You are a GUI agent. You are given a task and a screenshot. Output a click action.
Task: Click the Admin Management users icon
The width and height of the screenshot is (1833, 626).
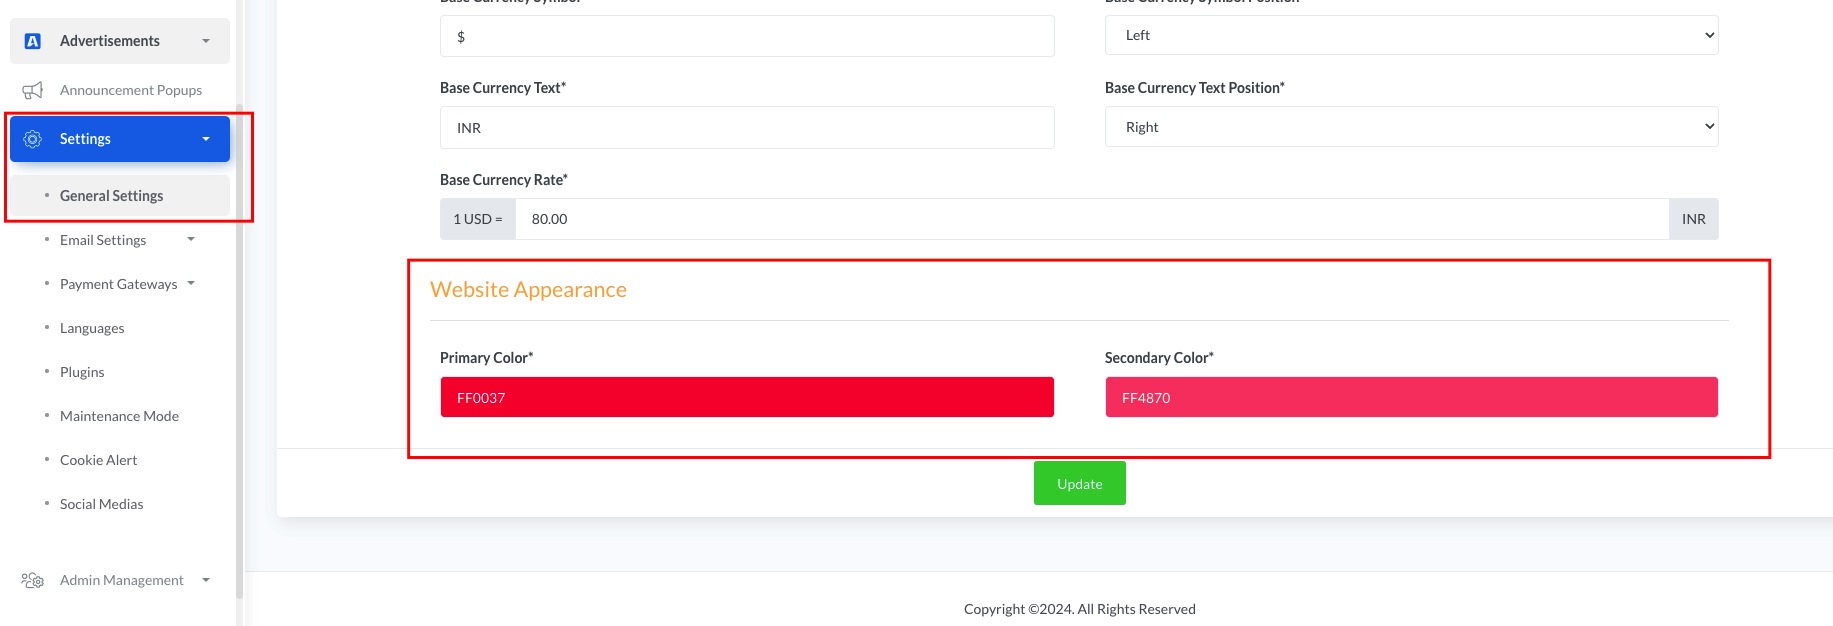click(33, 580)
